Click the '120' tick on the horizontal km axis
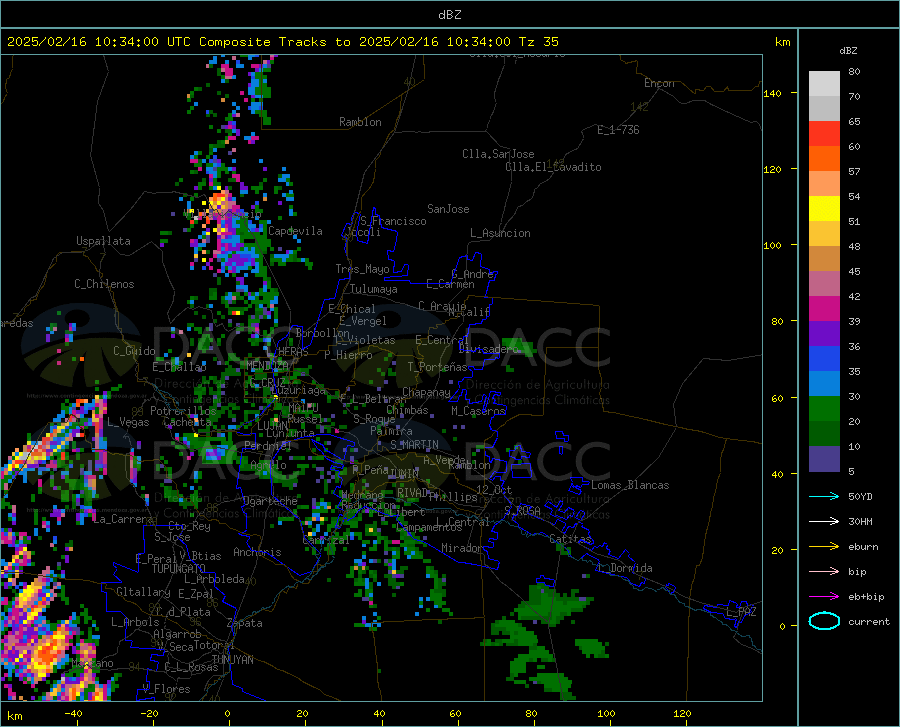The width and height of the screenshot is (900, 727). point(682,713)
